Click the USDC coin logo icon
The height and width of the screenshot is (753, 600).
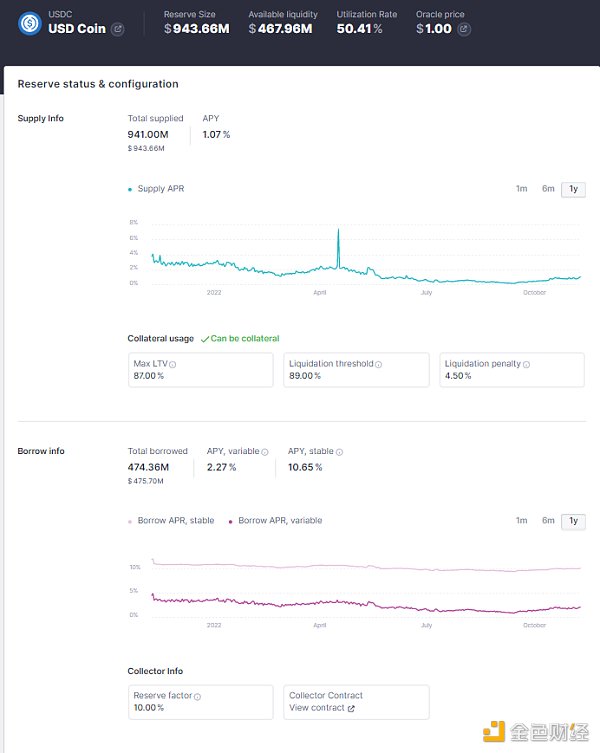[30, 23]
